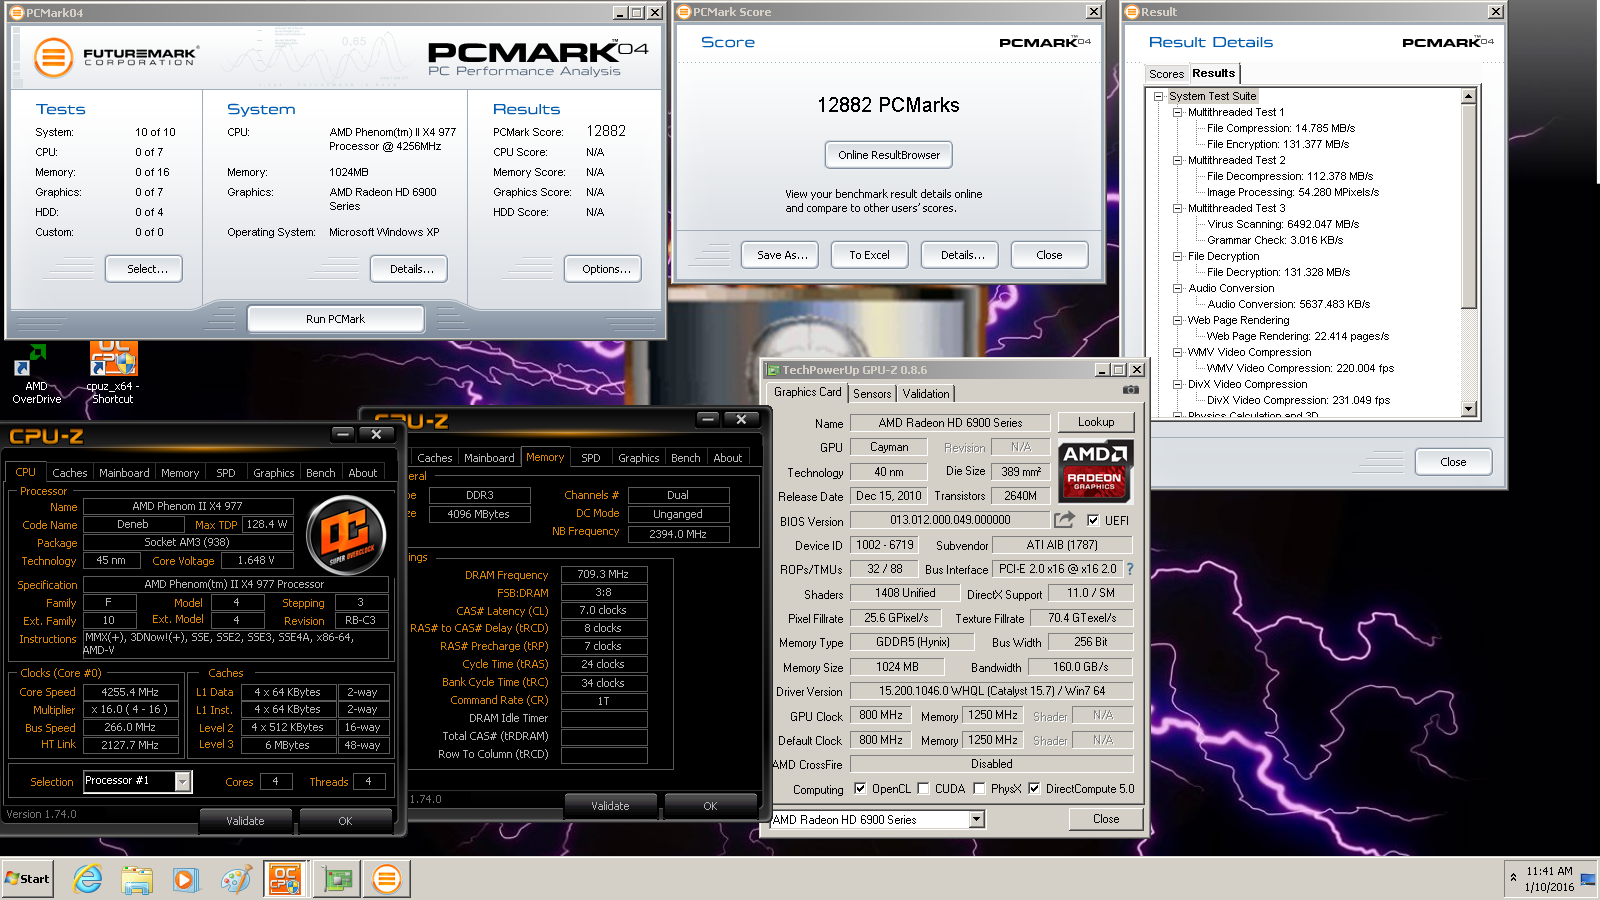Image resolution: width=1600 pixels, height=900 pixels.
Task: Open the Processor #1 selection dropdown
Action: (x=183, y=781)
